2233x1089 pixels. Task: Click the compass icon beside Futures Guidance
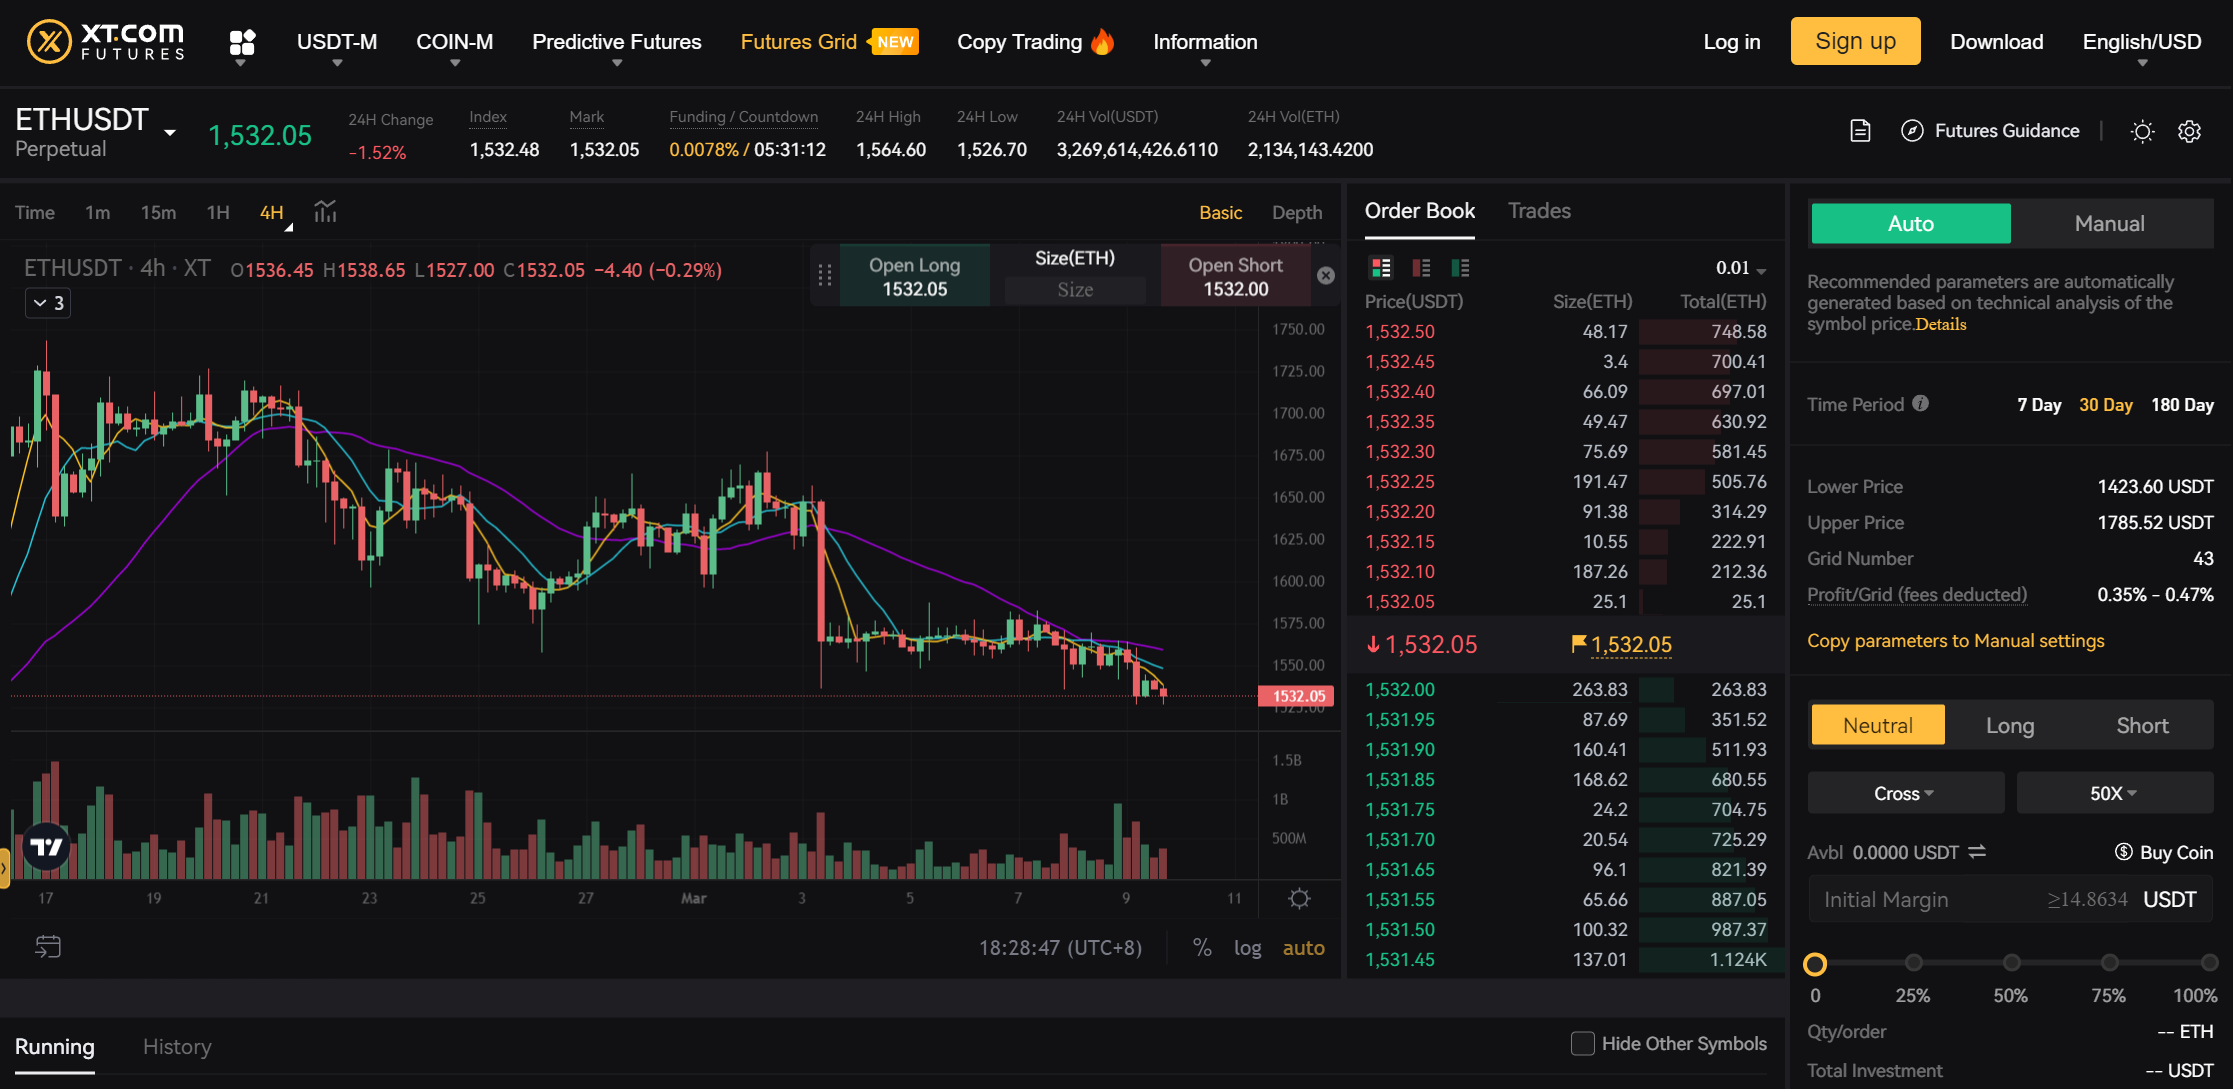(1912, 131)
